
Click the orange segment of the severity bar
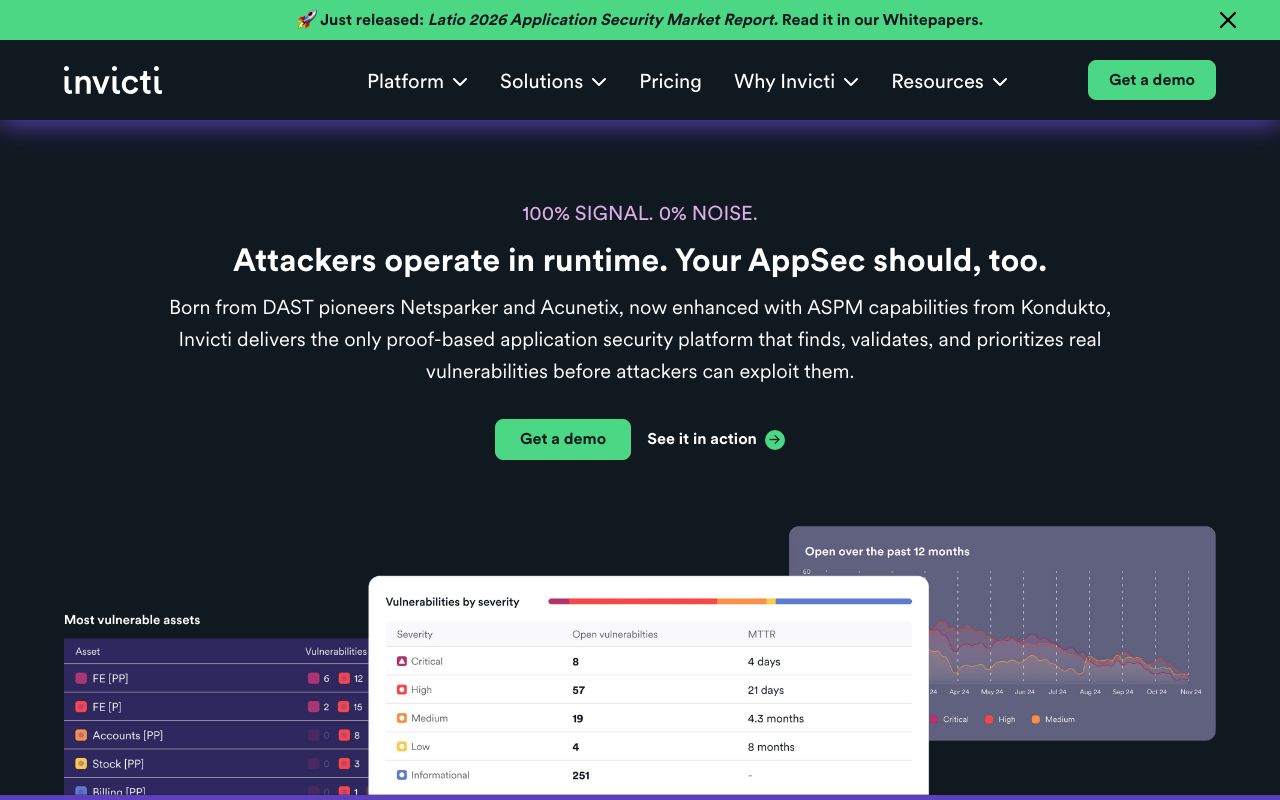point(742,601)
